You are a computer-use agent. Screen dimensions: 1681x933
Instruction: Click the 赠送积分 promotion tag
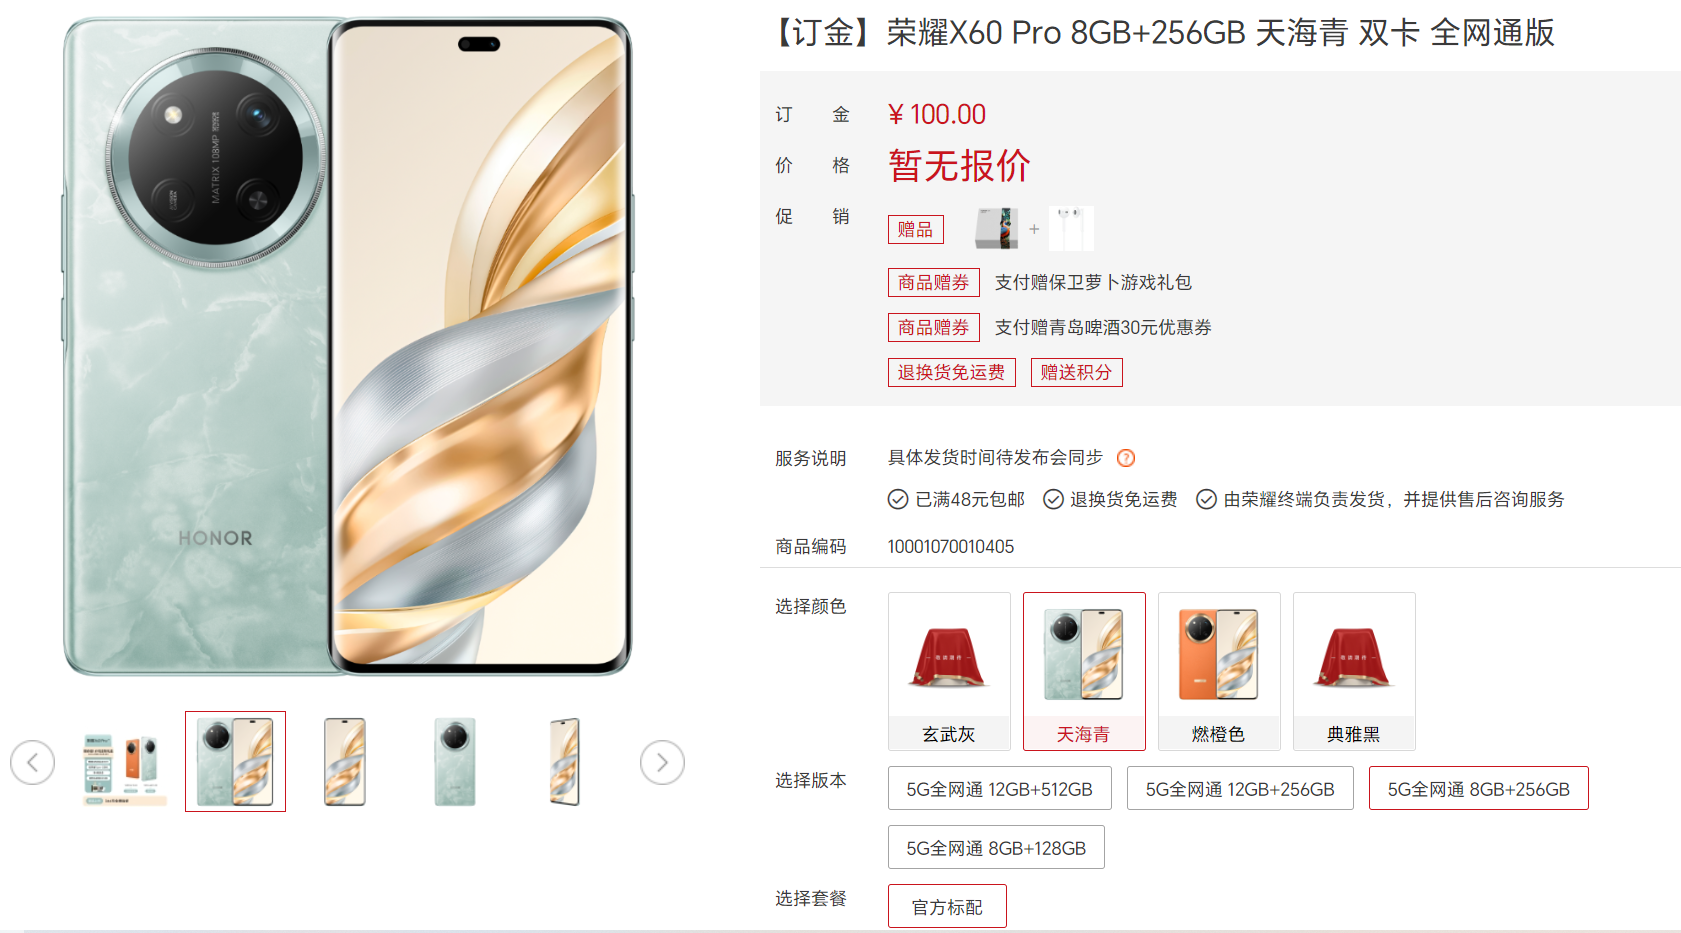(1077, 372)
